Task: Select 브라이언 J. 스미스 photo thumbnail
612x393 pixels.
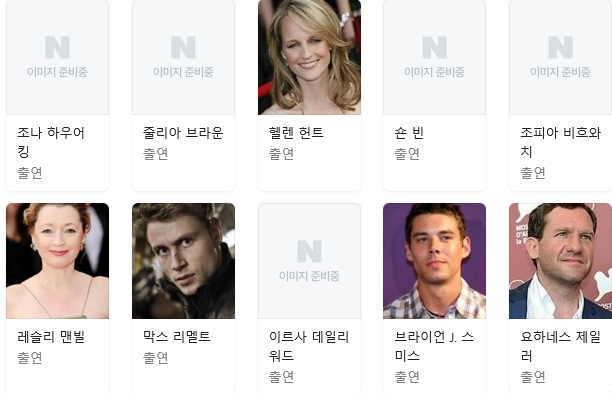Action: [434, 261]
